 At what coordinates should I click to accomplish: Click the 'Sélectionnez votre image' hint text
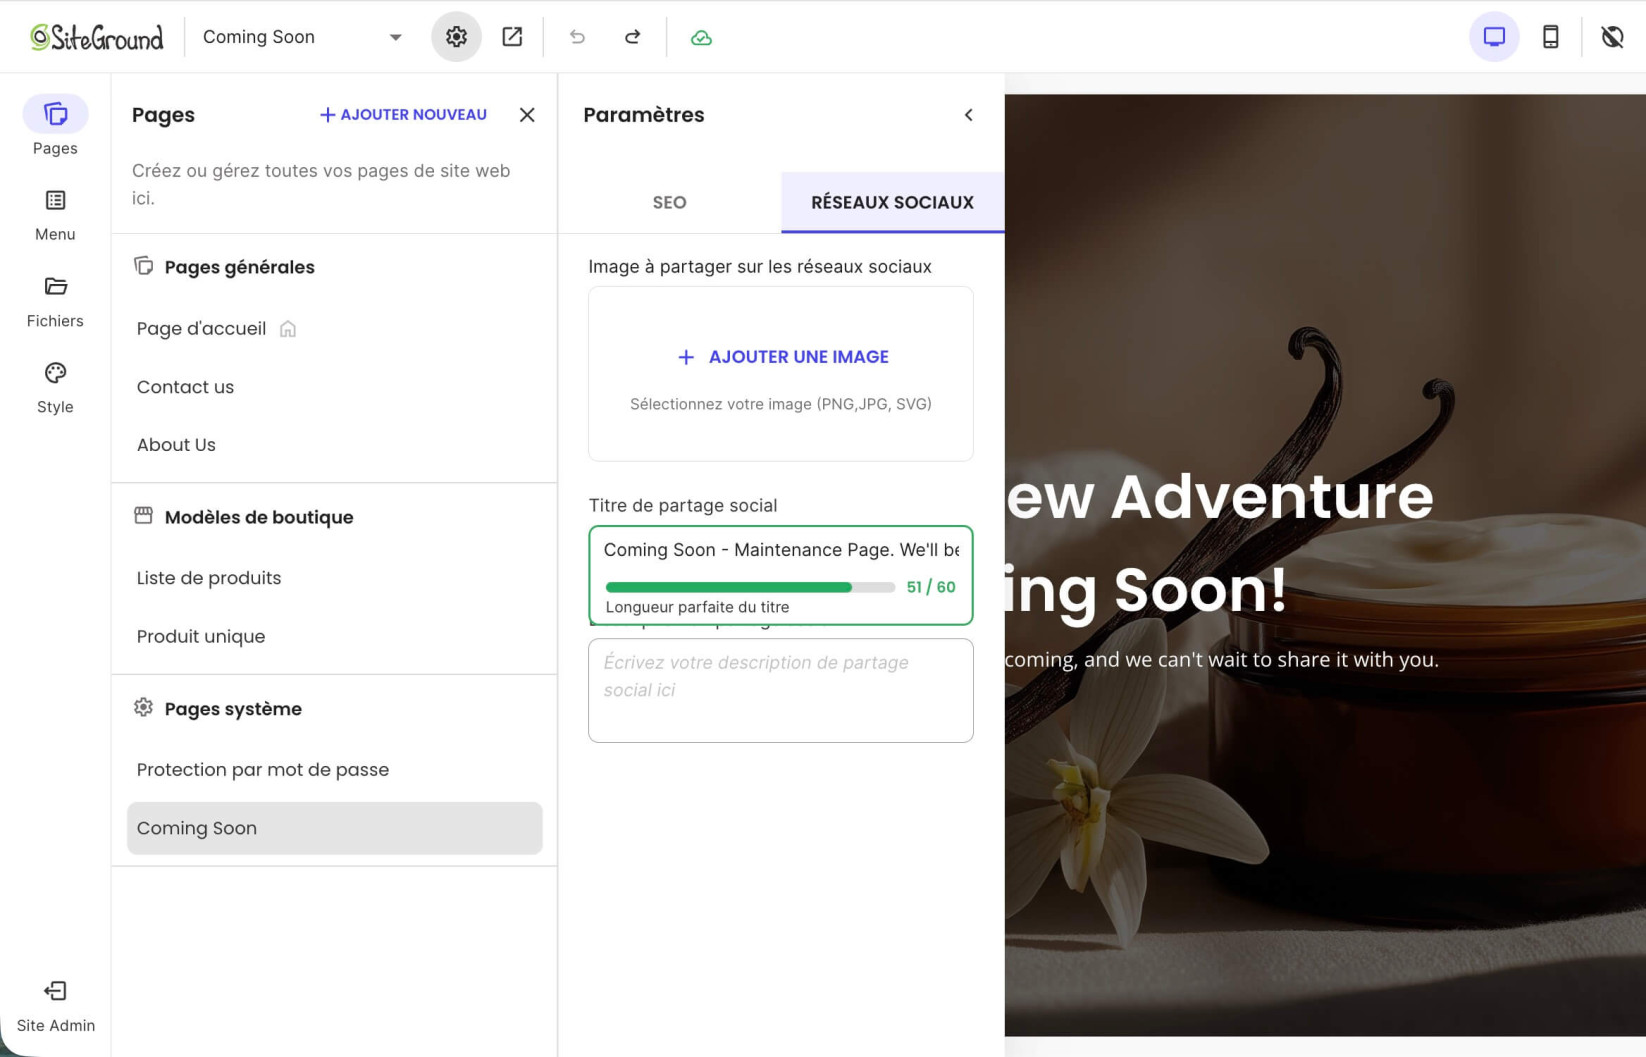coord(781,404)
